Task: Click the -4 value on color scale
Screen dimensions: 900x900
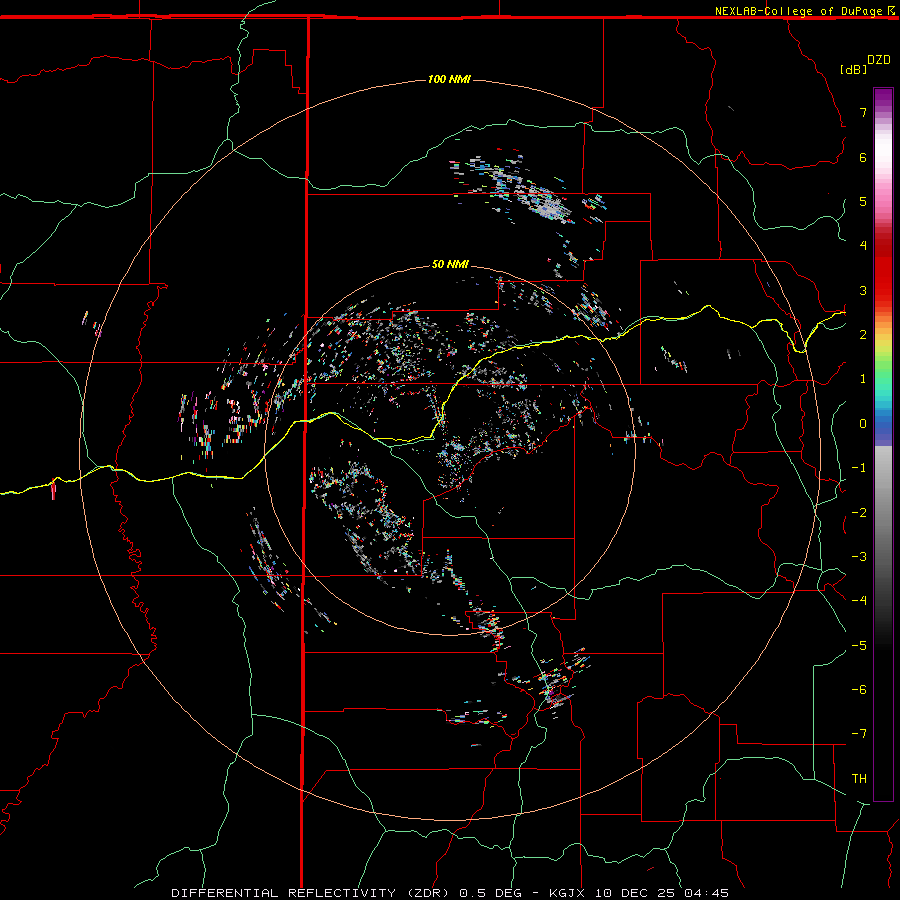Action: [859, 600]
